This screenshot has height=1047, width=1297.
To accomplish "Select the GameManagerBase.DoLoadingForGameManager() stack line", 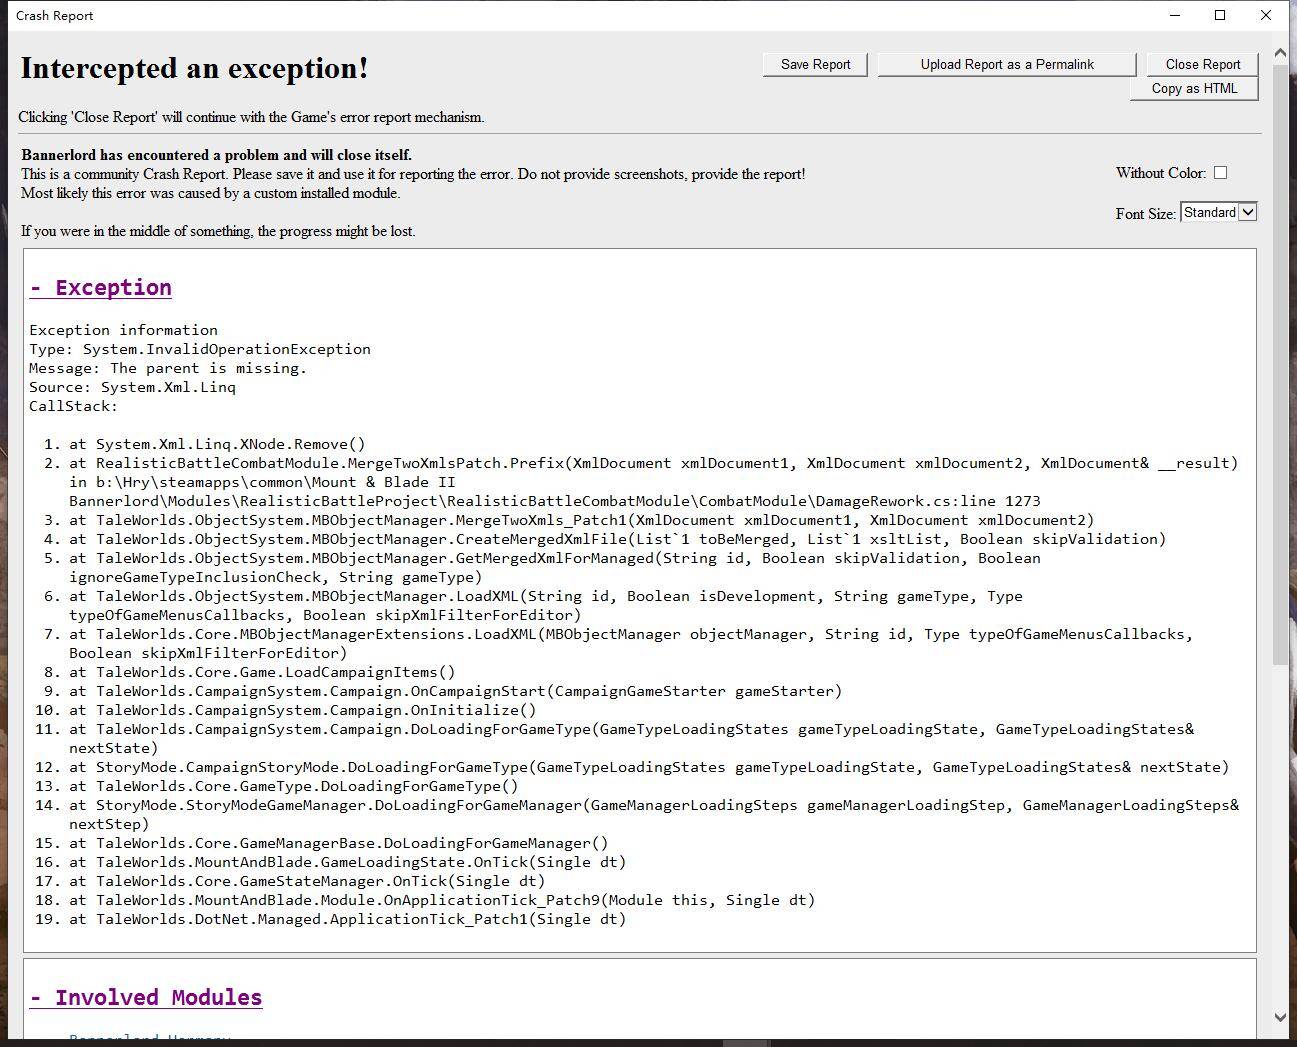I will click(339, 843).
